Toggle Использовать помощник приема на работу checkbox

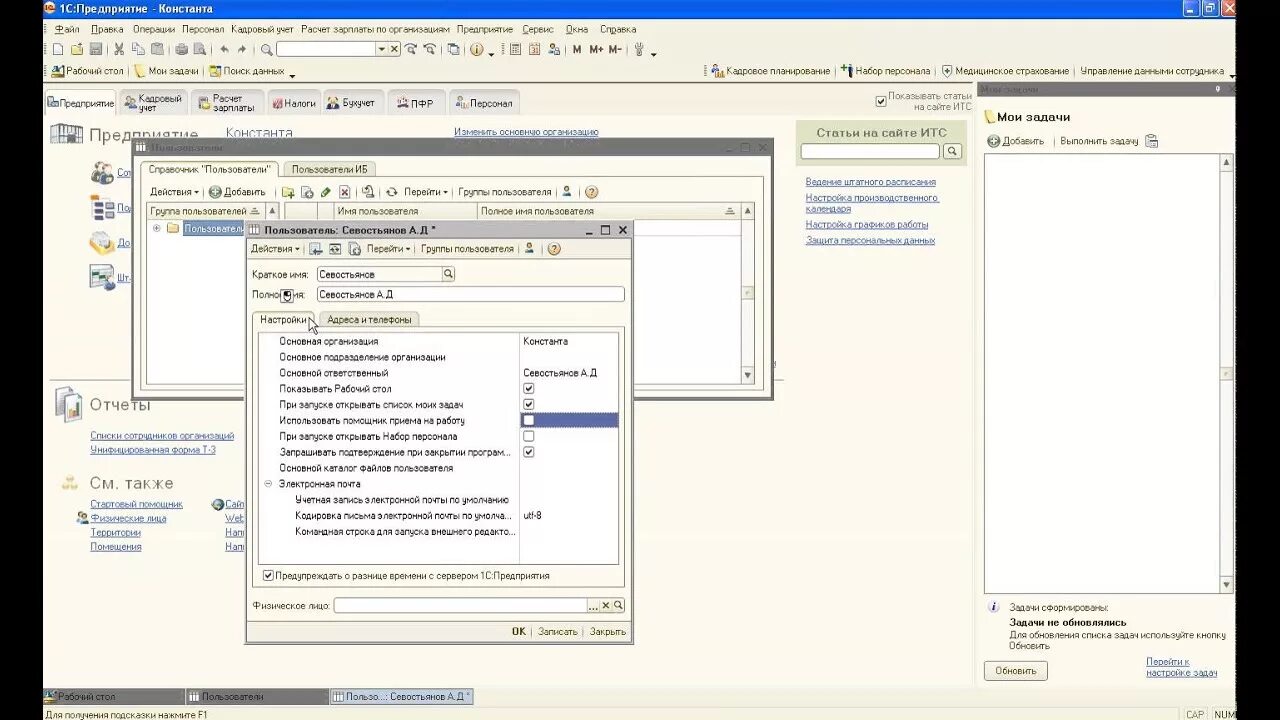pos(528,421)
